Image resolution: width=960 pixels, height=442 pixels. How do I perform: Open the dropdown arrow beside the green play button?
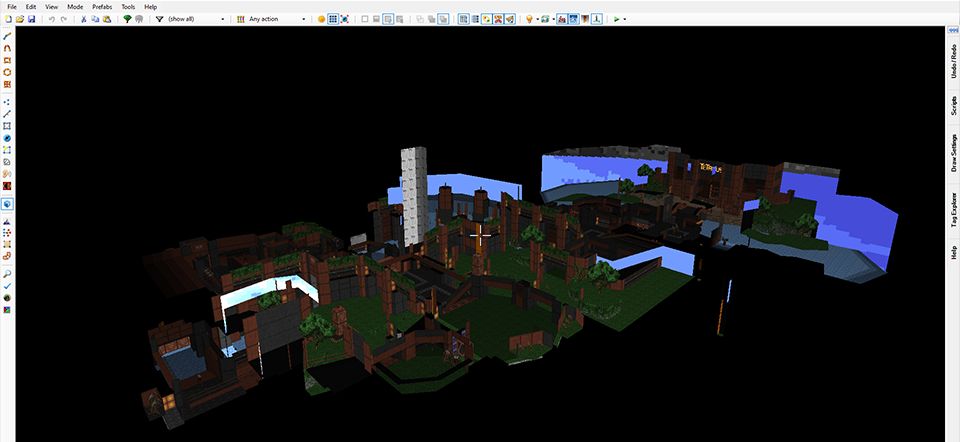coord(626,19)
